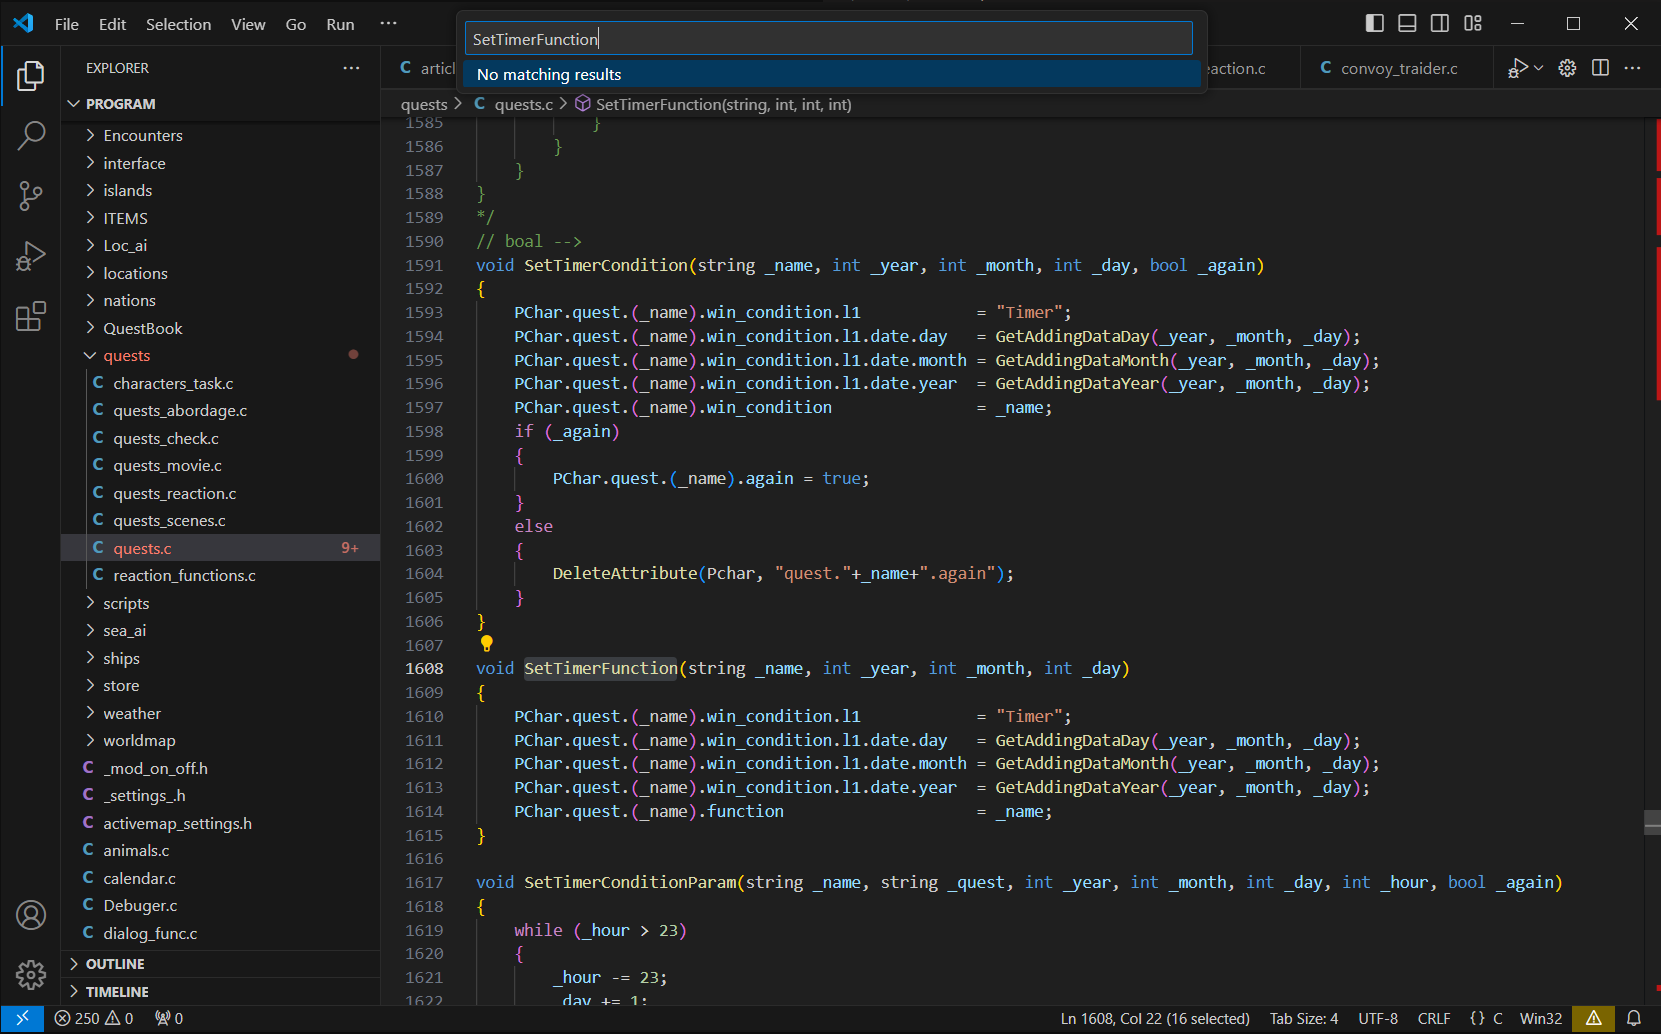Open the Extensions view
The width and height of the screenshot is (1661, 1034).
pyautogui.click(x=31, y=317)
